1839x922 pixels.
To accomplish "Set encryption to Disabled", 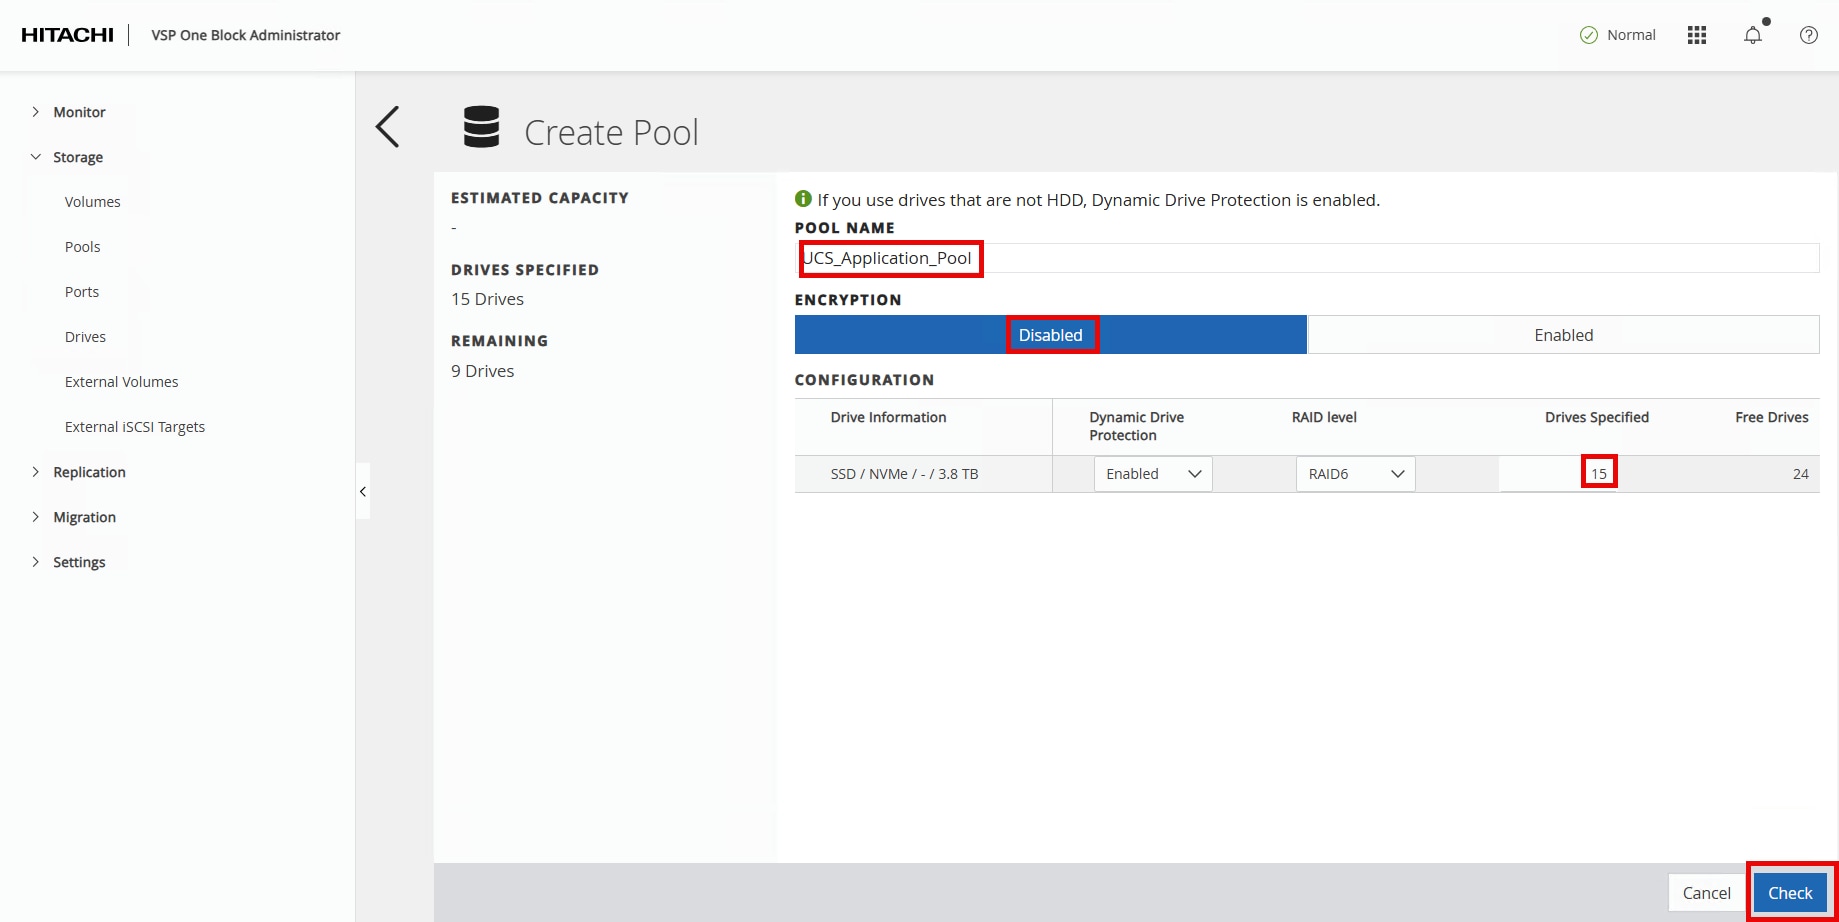I will 1050,335.
